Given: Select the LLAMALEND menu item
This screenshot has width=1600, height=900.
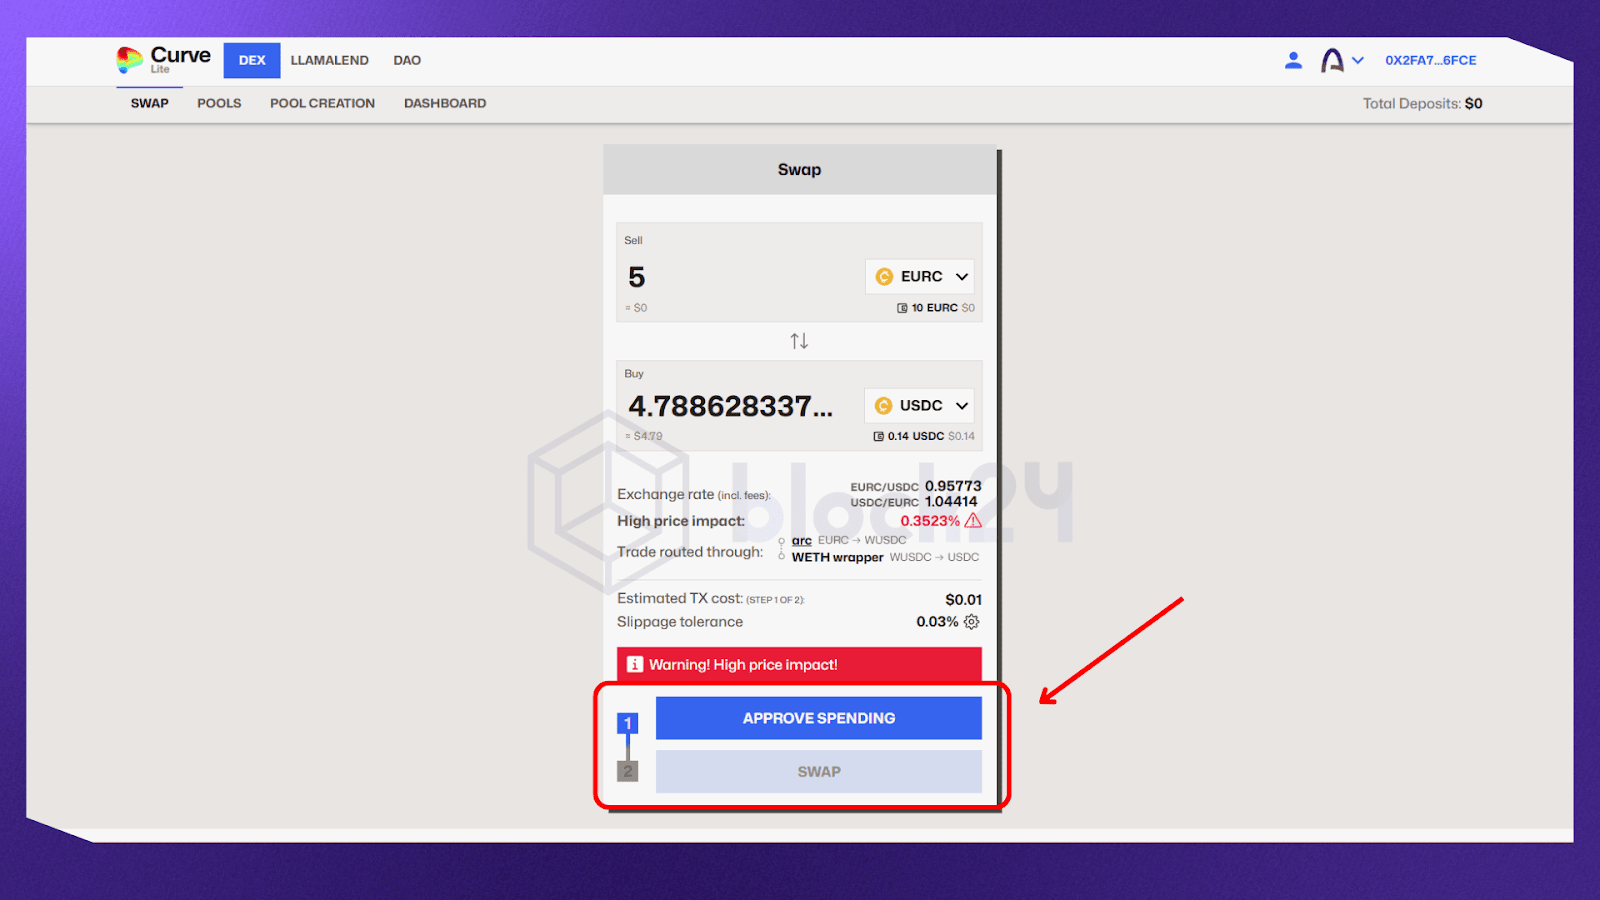Looking at the screenshot, I should tap(329, 60).
